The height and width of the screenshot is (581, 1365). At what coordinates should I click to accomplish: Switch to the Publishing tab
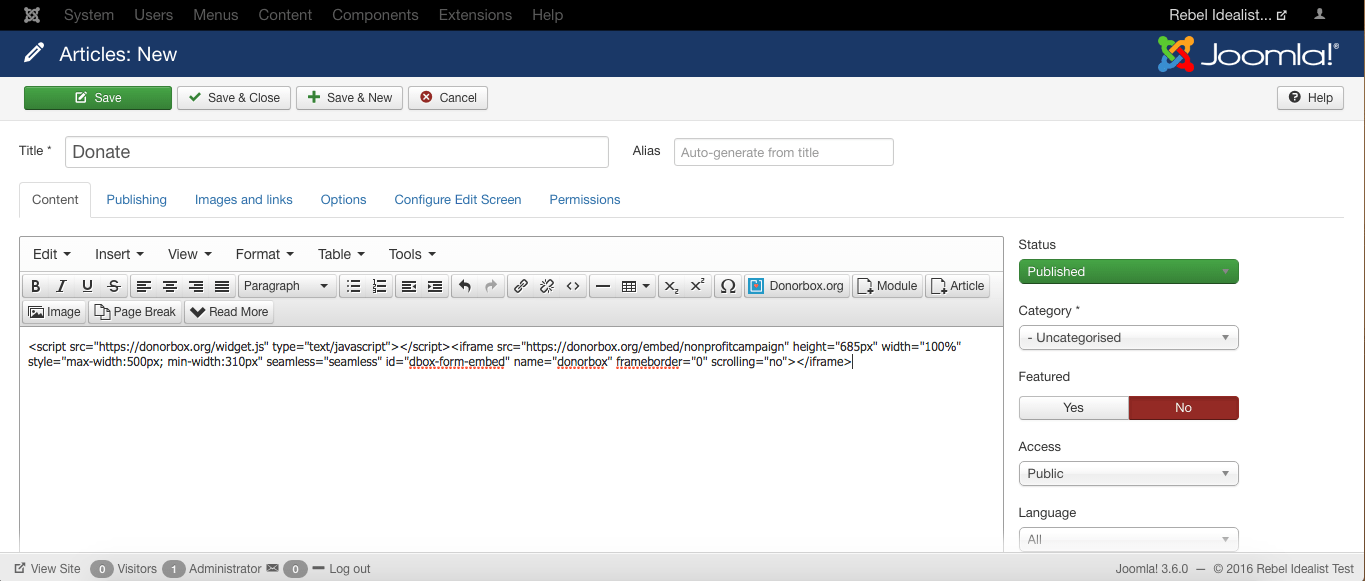[x=136, y=199]
